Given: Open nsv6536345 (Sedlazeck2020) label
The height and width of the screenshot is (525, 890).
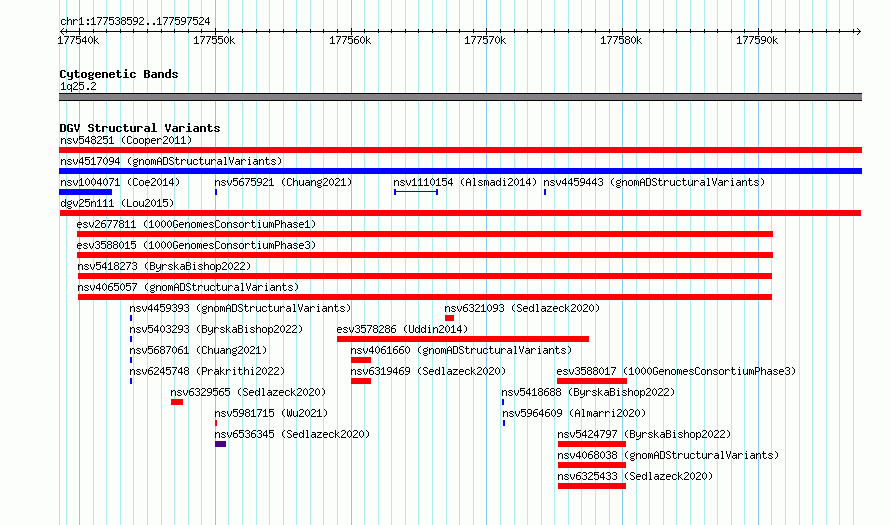Looking at the screenshot, I should (292, 434).
